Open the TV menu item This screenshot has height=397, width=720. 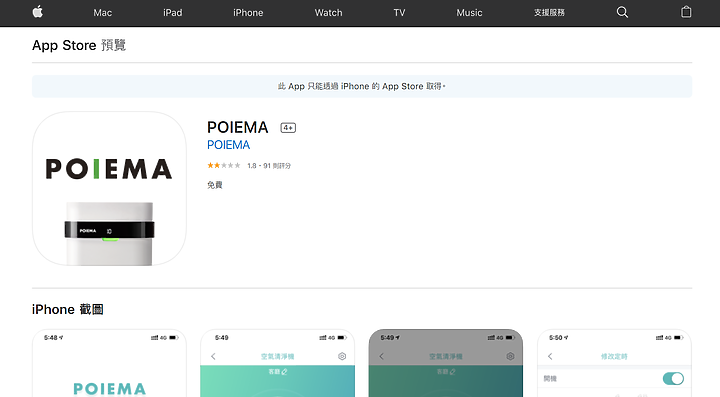tap(399, 13)
